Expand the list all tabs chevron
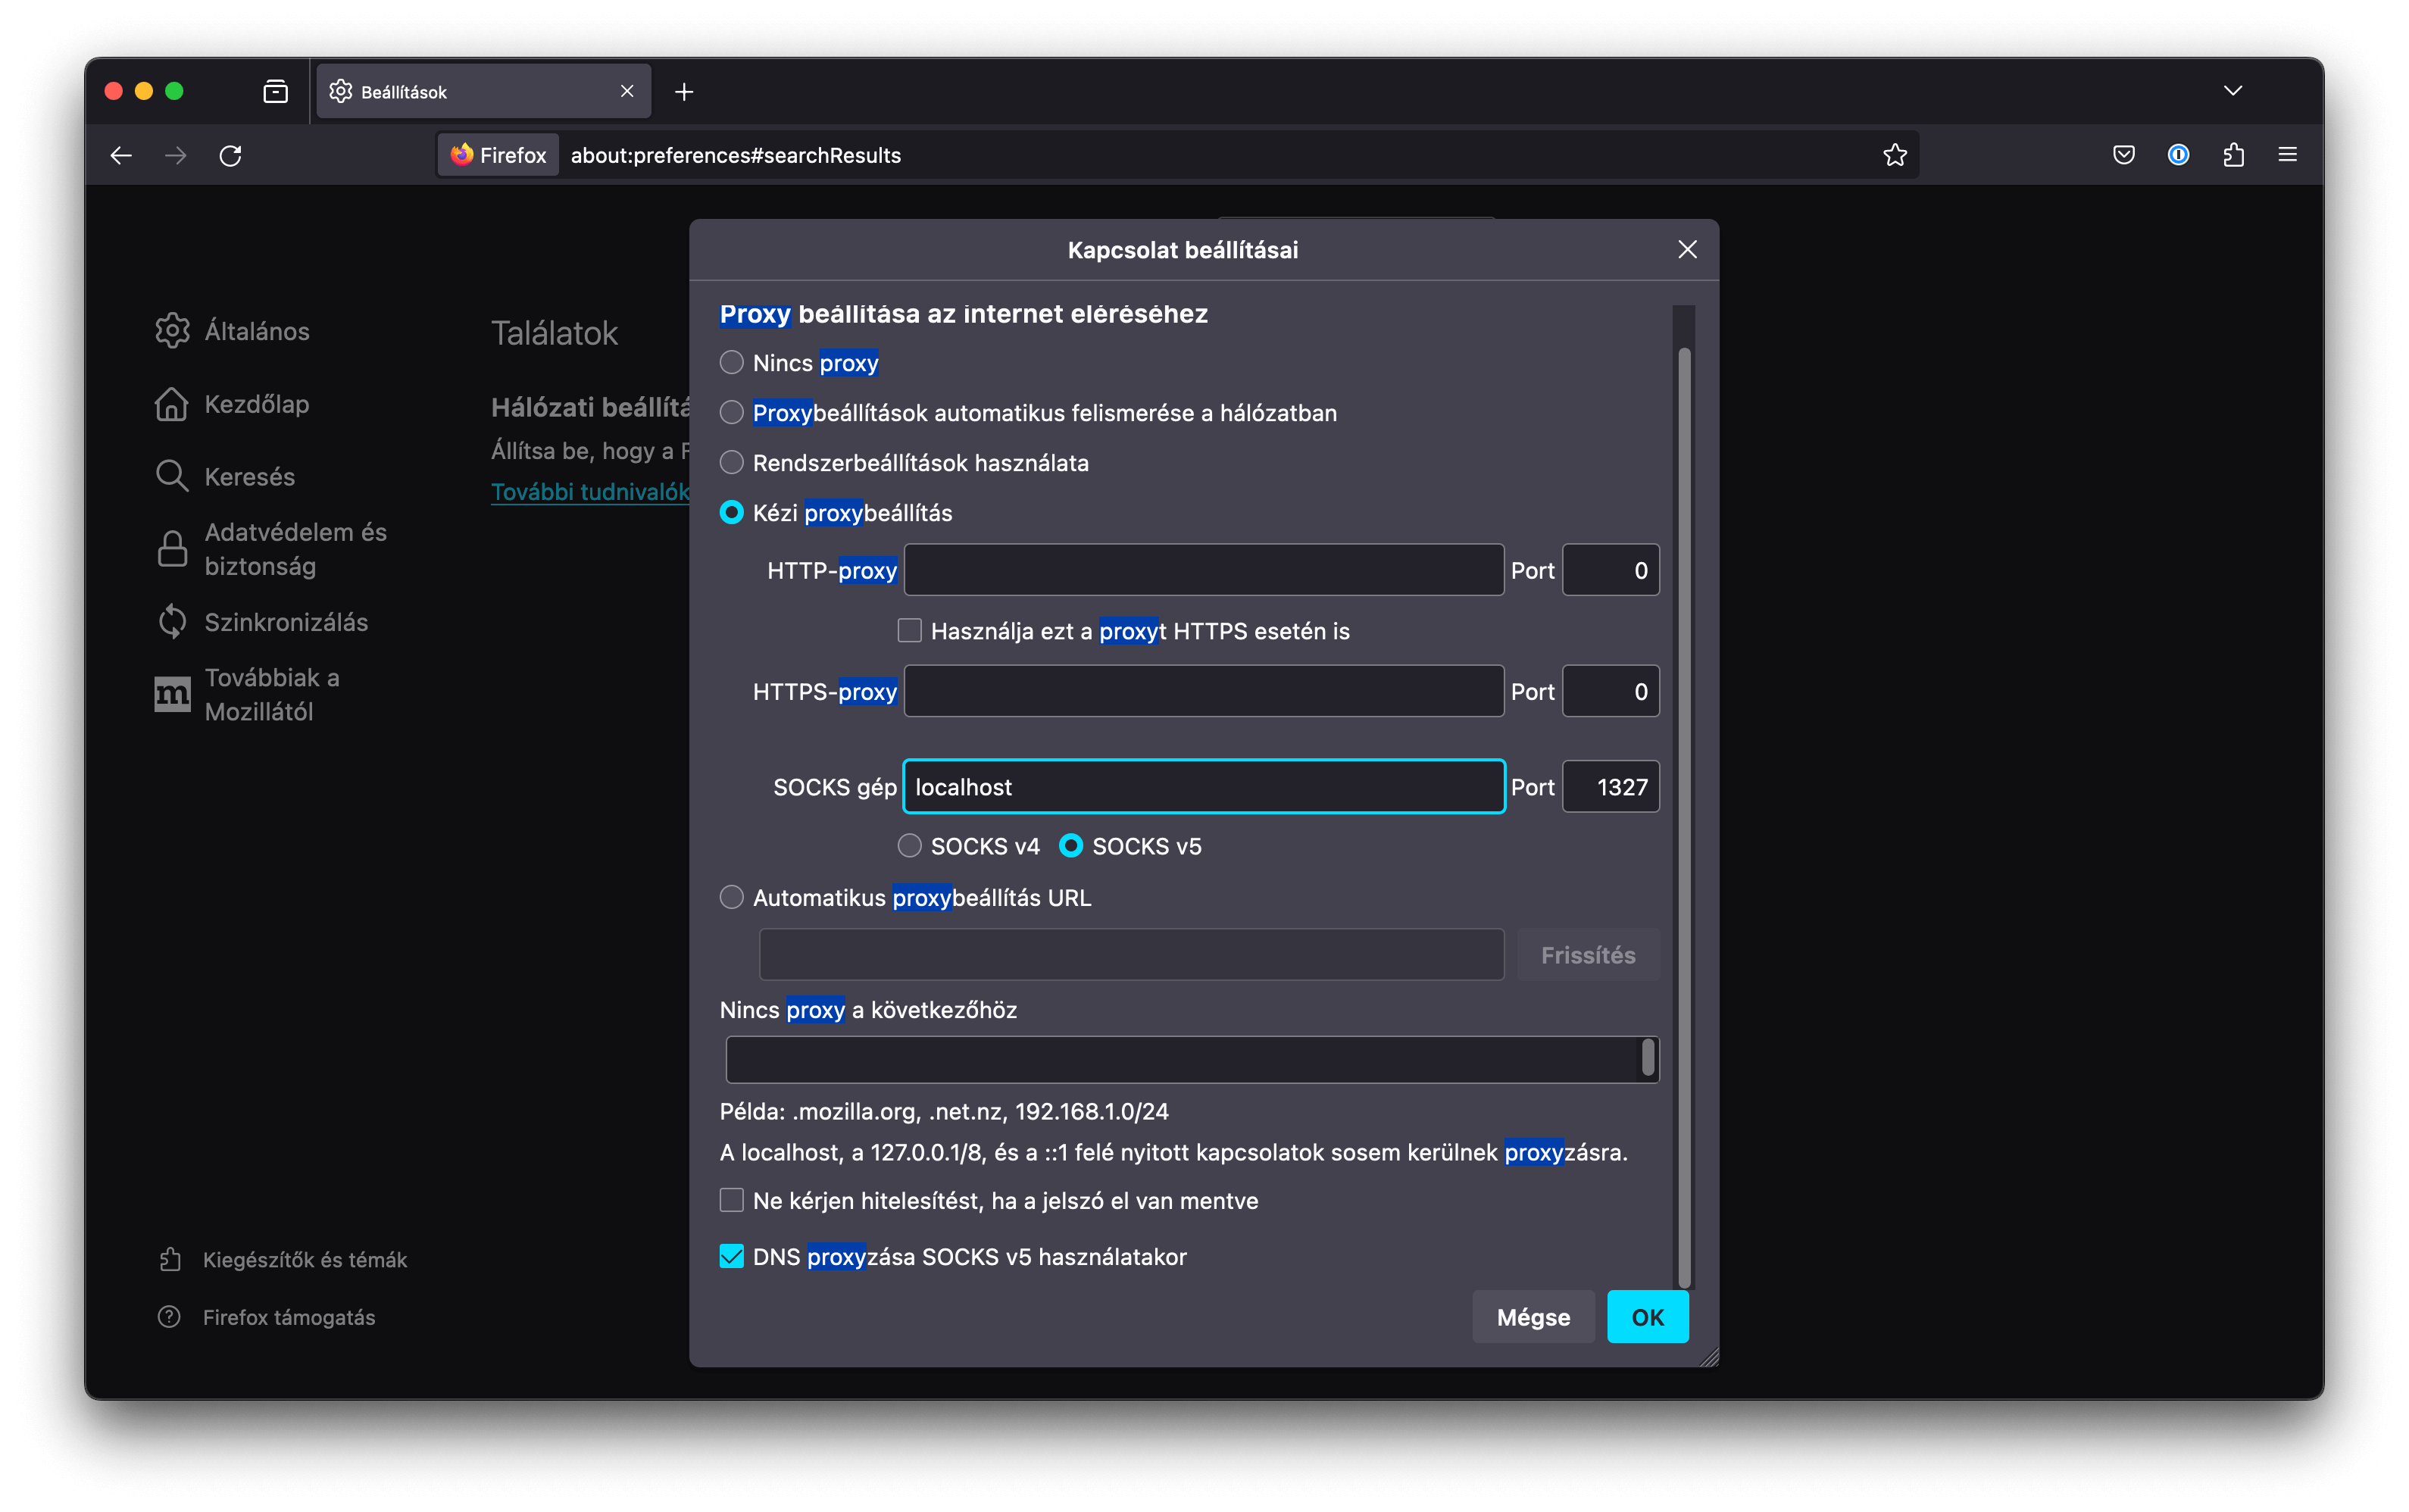 (2233, 91)
